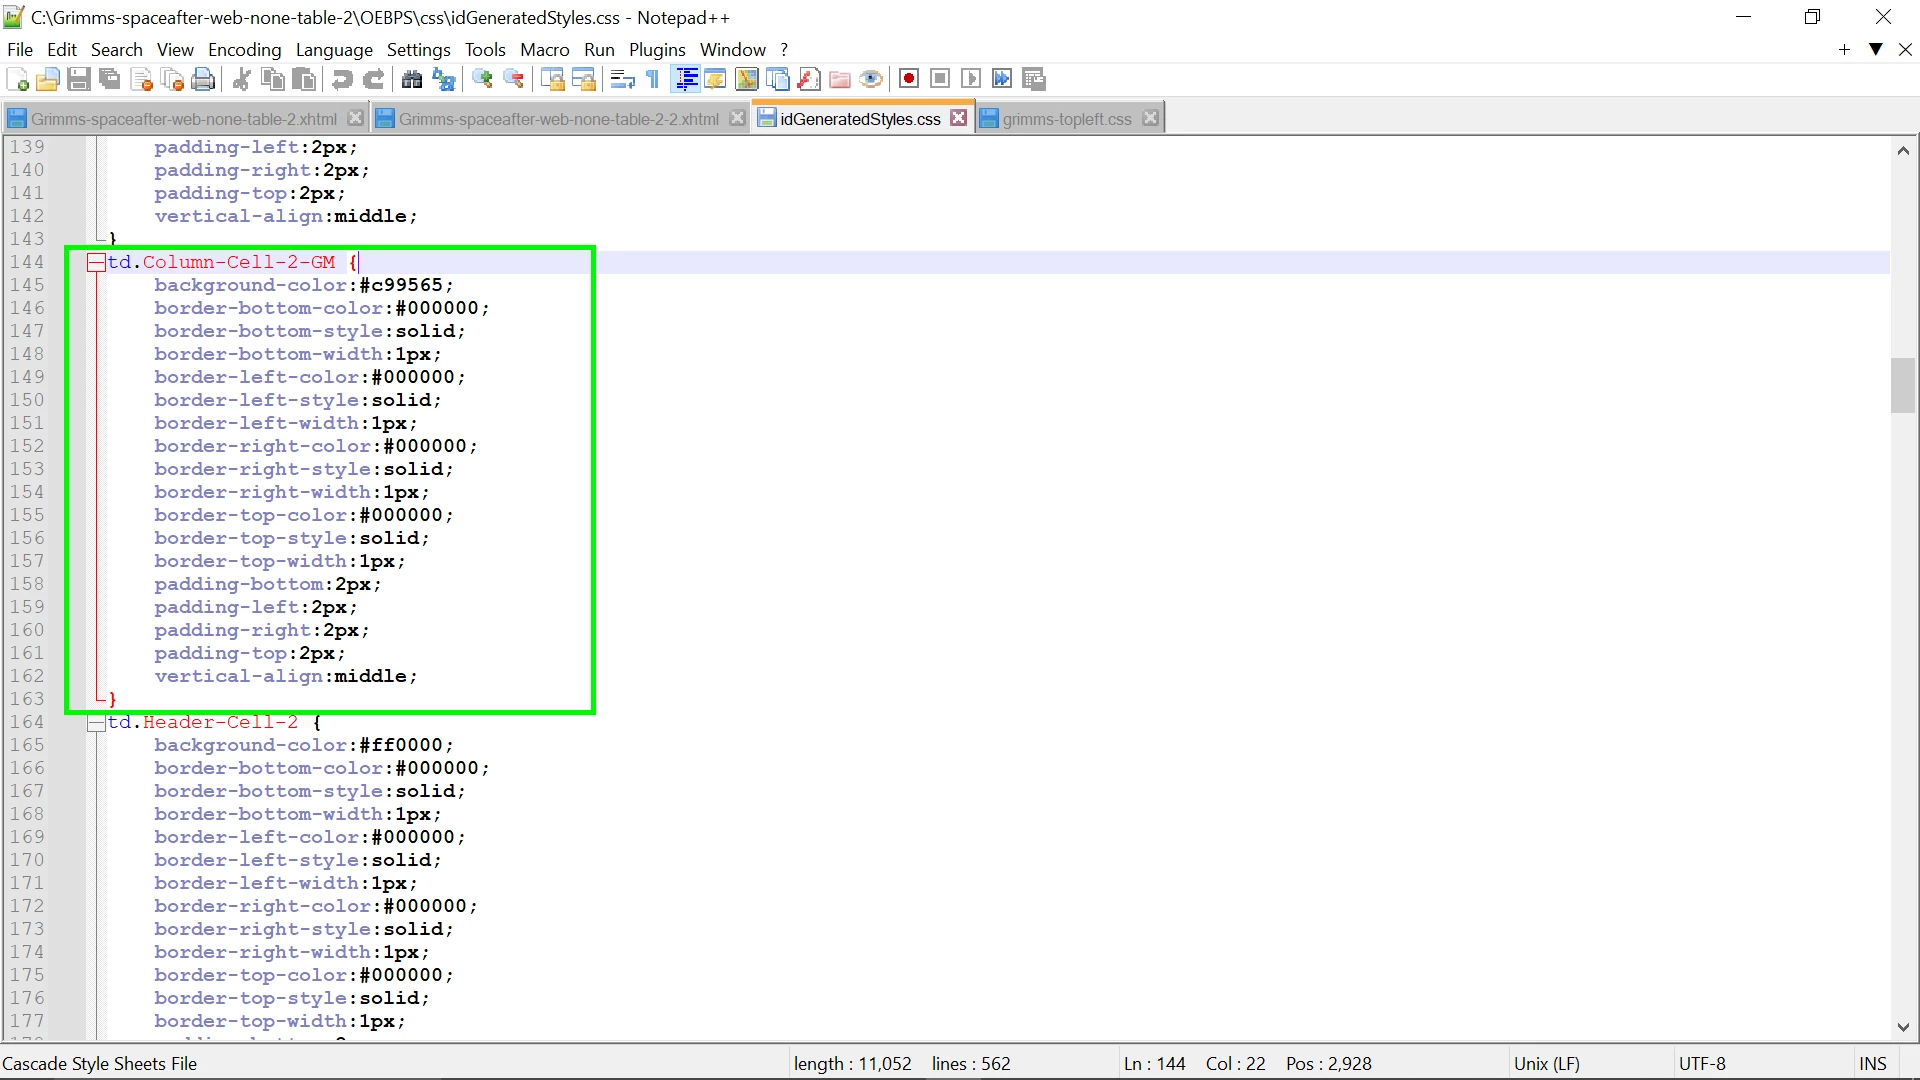Toggle word wrap toolbar button
Screen dimensions: 1920x1080
click(622, 80)
